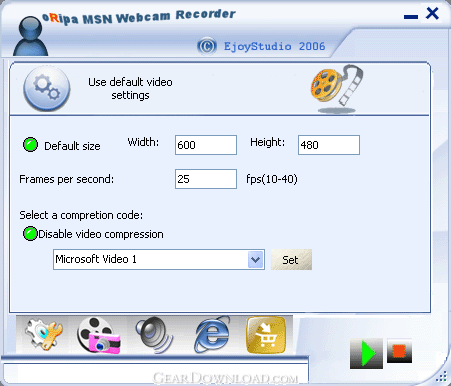Expand the Microsoft Video 1 codec dropdown
Screen dimensions: 451x386
(256, 260)
